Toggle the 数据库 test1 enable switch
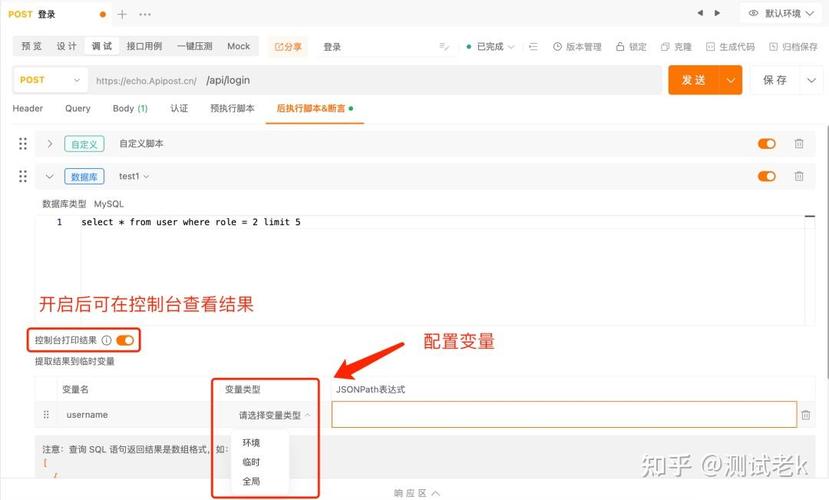 (767, 176)
